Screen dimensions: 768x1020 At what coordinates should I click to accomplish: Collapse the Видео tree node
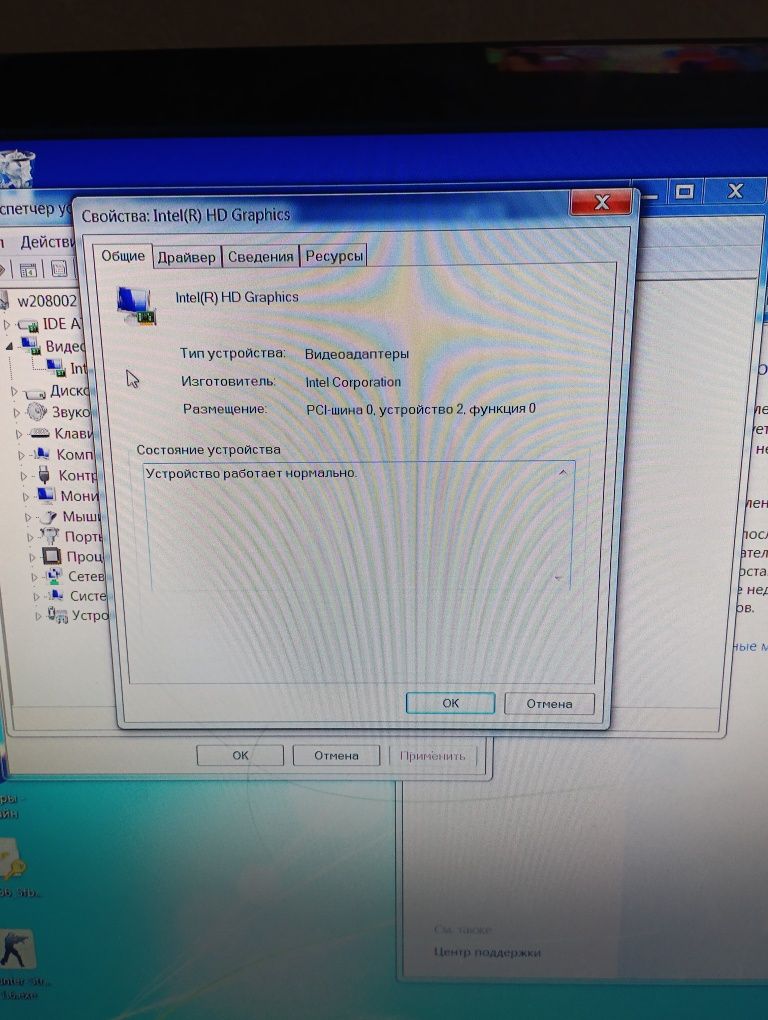pos(10,347)
